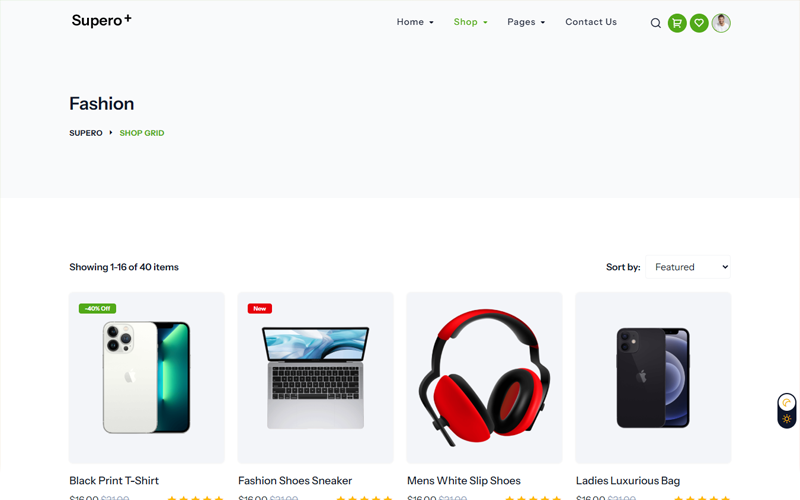Open Fashion Shoes Sneaker product title
The image size is (800, 500).
(x=295, y=481)
